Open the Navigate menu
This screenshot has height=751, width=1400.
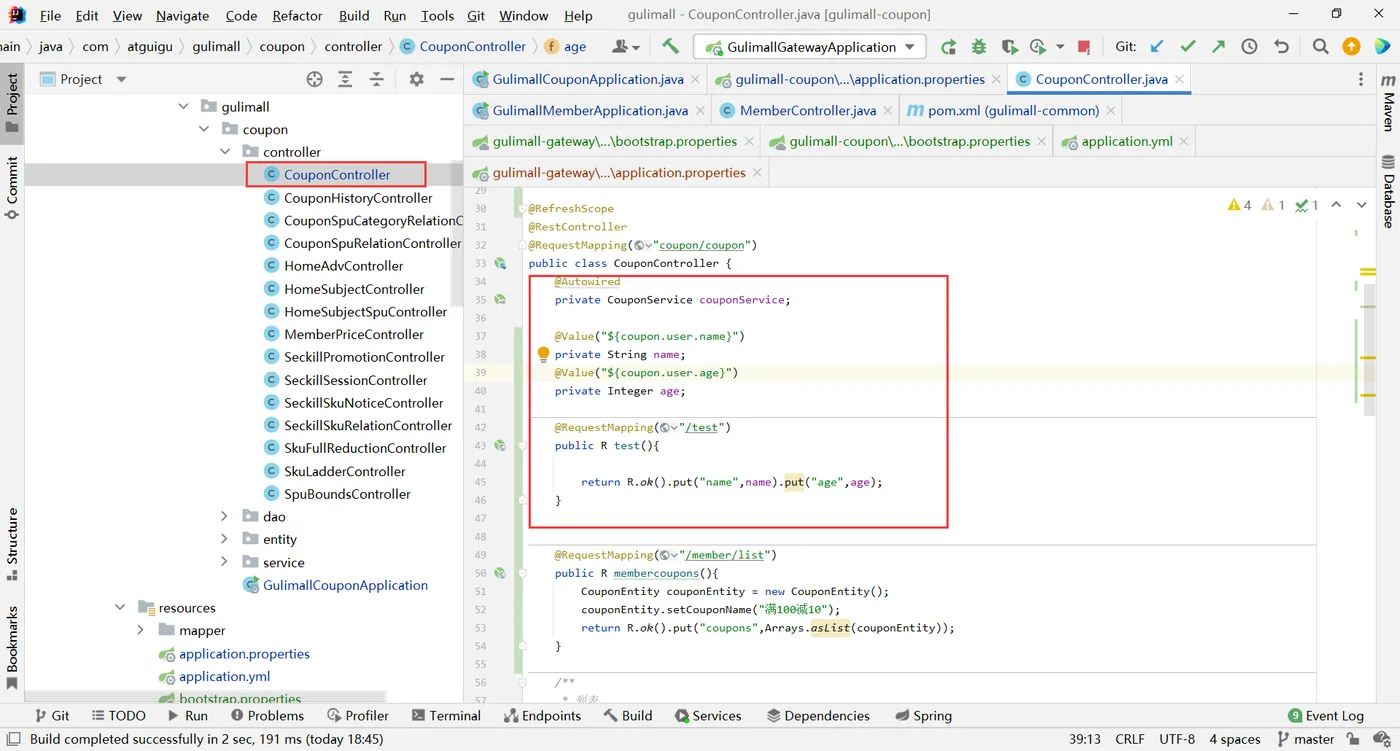(x=182, y=15)
